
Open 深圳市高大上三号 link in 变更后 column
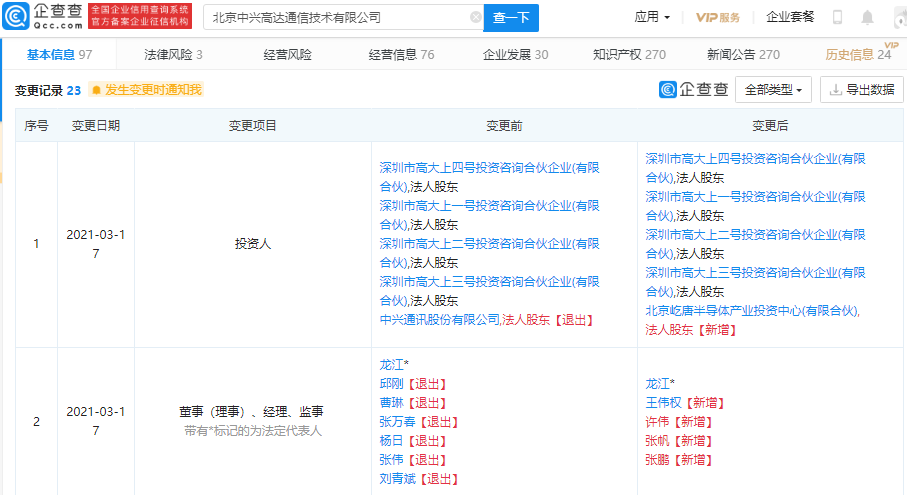[755, 282]
